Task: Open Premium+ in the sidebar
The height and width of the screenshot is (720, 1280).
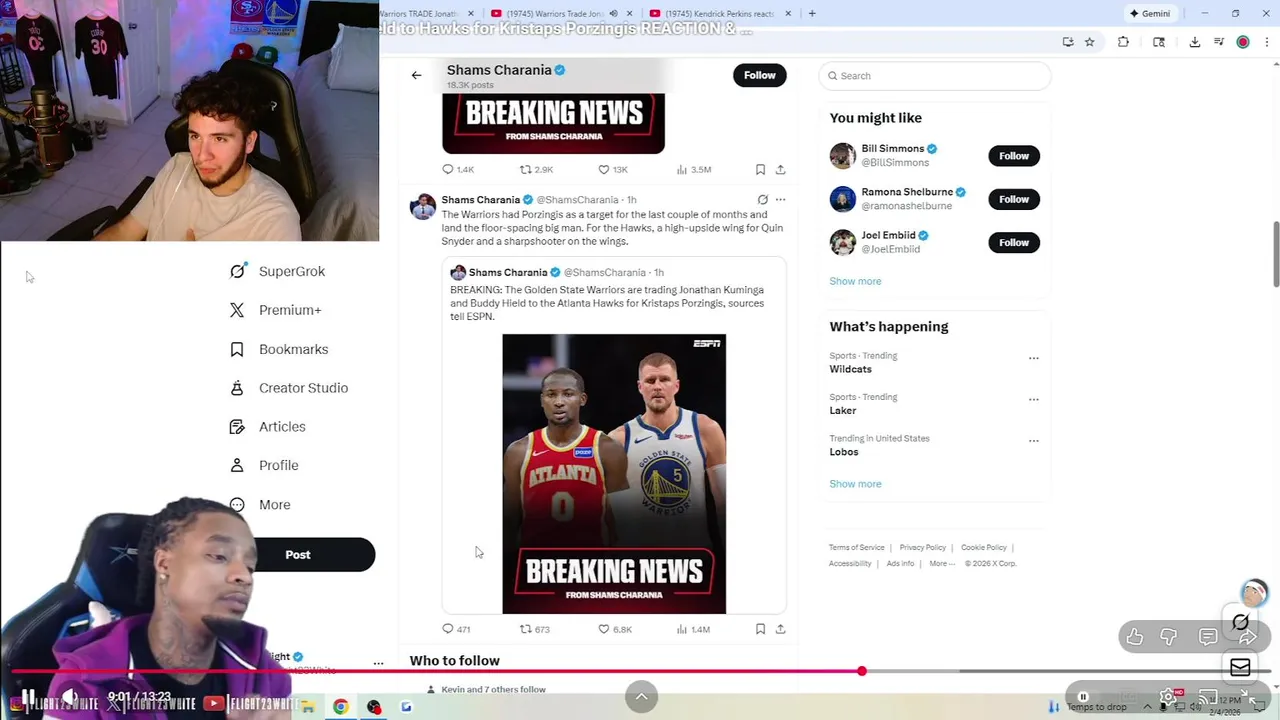Action: pyautogui.click(x=275, y=310)
